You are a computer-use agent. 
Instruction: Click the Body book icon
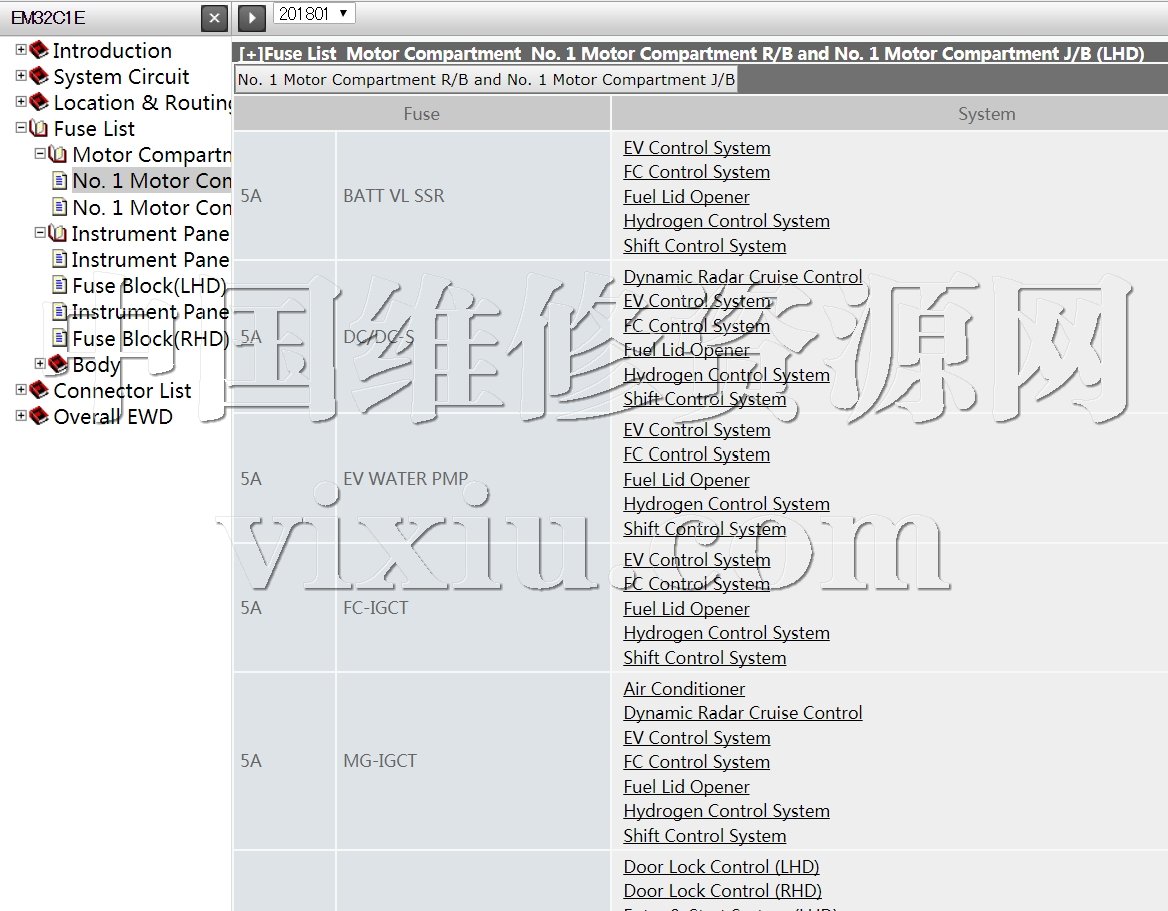click(58, 364)
